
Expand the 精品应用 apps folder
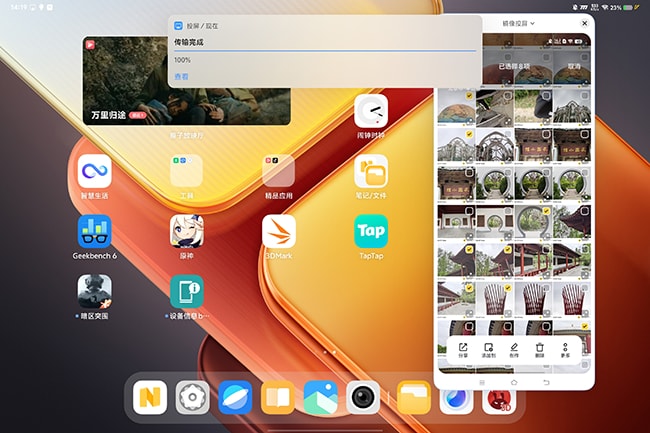pos(279,170)
